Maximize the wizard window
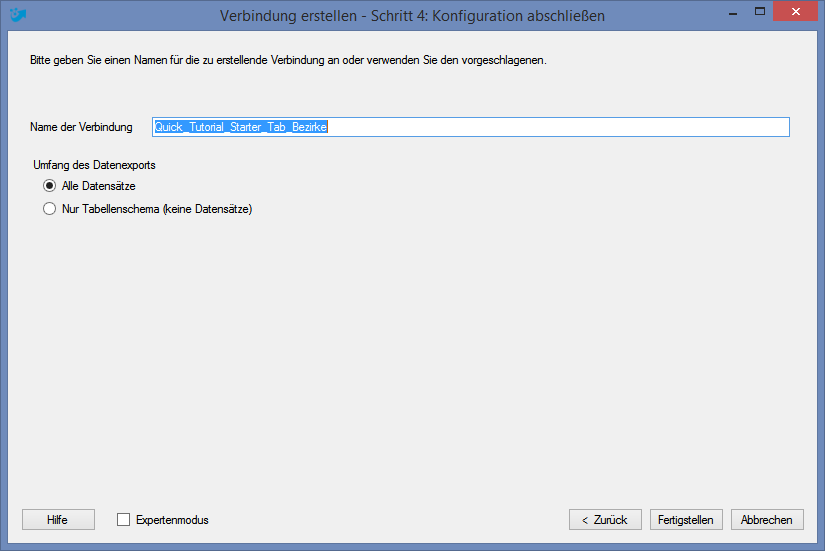Image resolution: width=825 pixels, height=551 pixels. pos(760,12)
